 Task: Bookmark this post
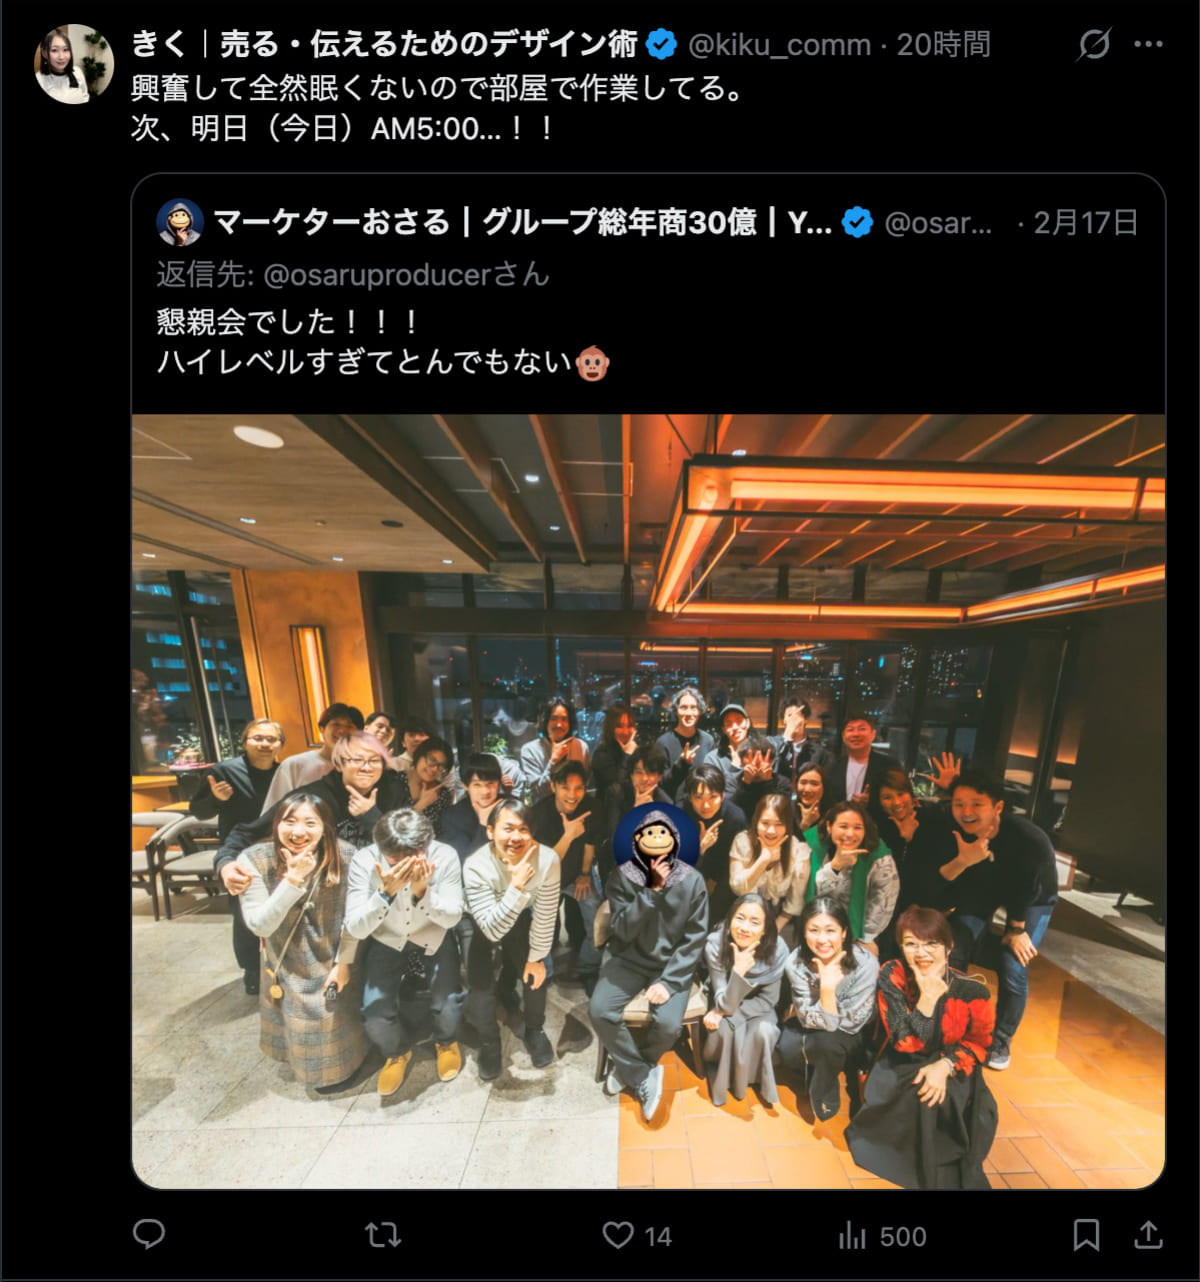click(x=1086, y=1235)
